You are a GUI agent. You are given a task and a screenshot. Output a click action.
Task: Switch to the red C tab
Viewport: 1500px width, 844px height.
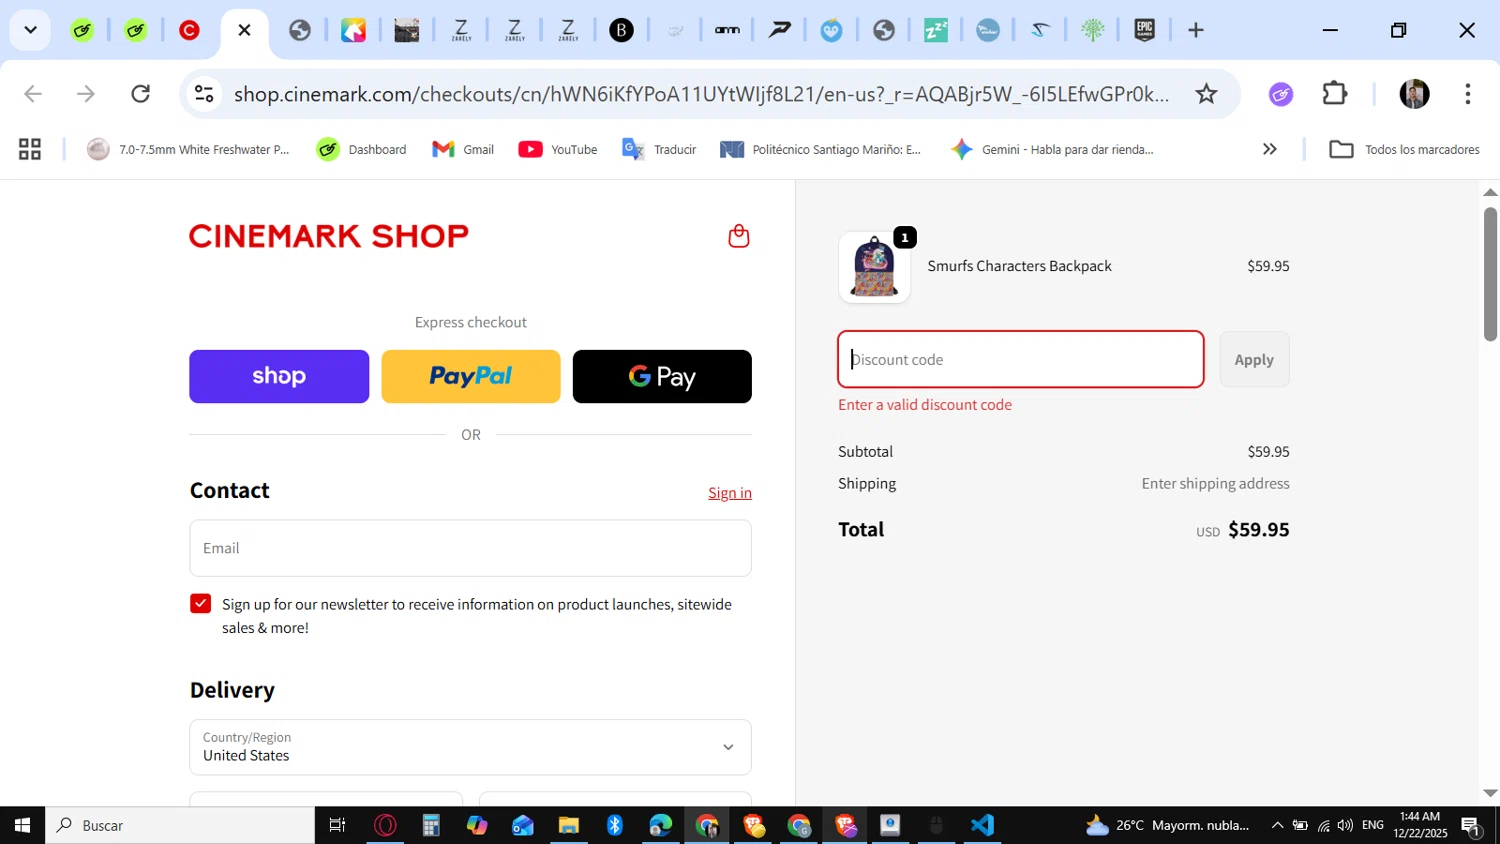pos(189,30)
